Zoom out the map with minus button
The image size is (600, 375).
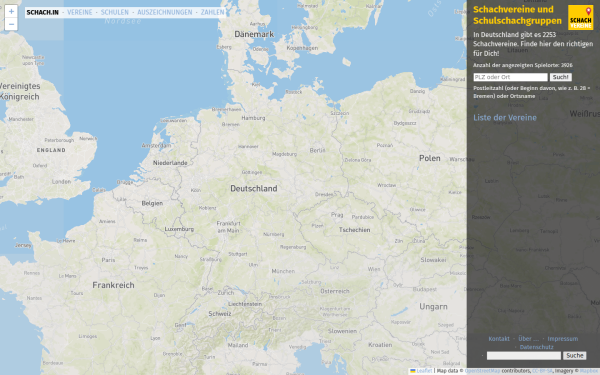click(x=11, y=24)
